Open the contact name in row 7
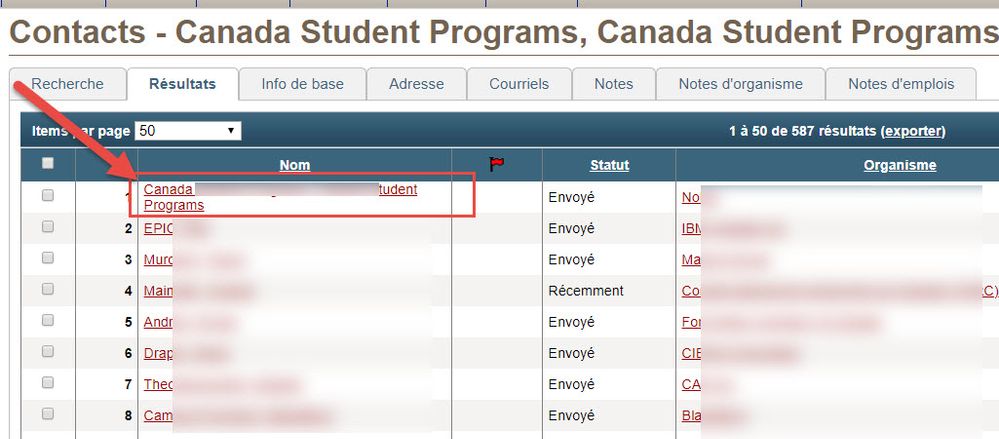This screenshot has width=999, height=439. (x=159, y=385)
